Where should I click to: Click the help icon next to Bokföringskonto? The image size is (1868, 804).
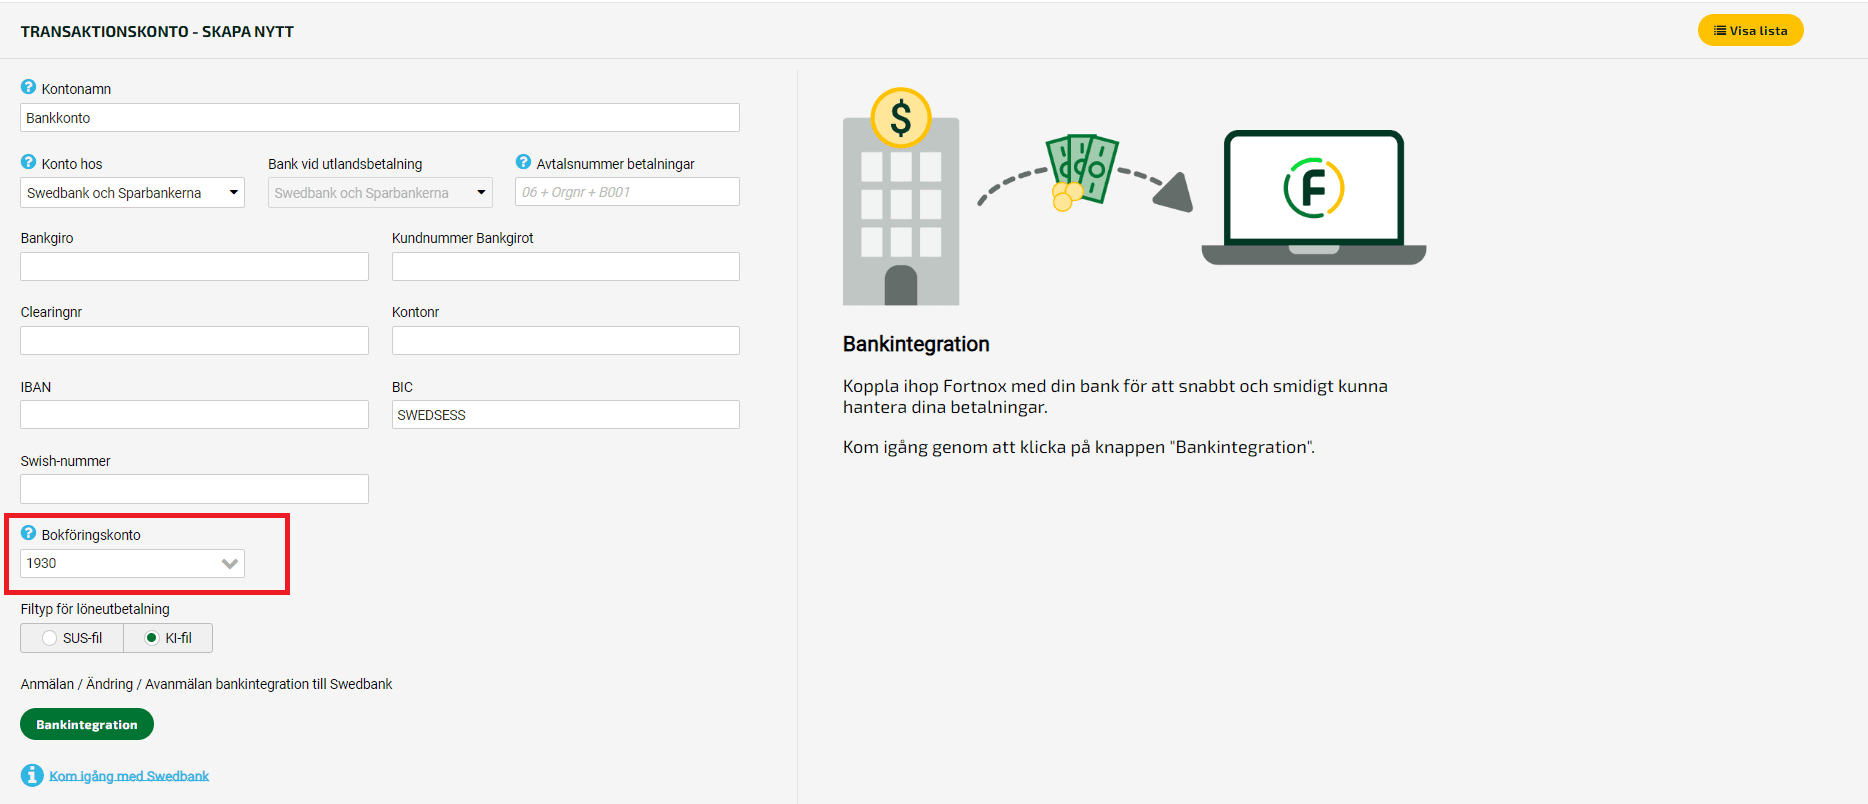point(28,533)
